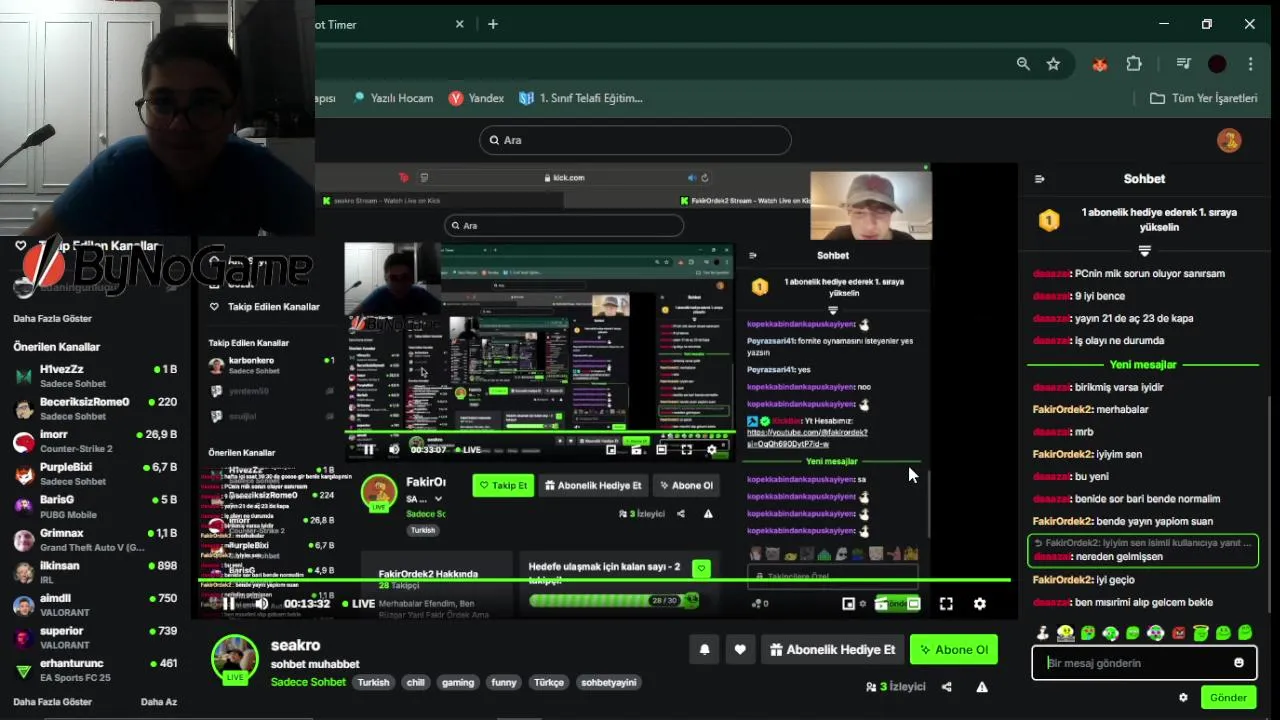The image size is (1280, 720).
Task: Open the Yandex bookmark
Action: [476, 98]
